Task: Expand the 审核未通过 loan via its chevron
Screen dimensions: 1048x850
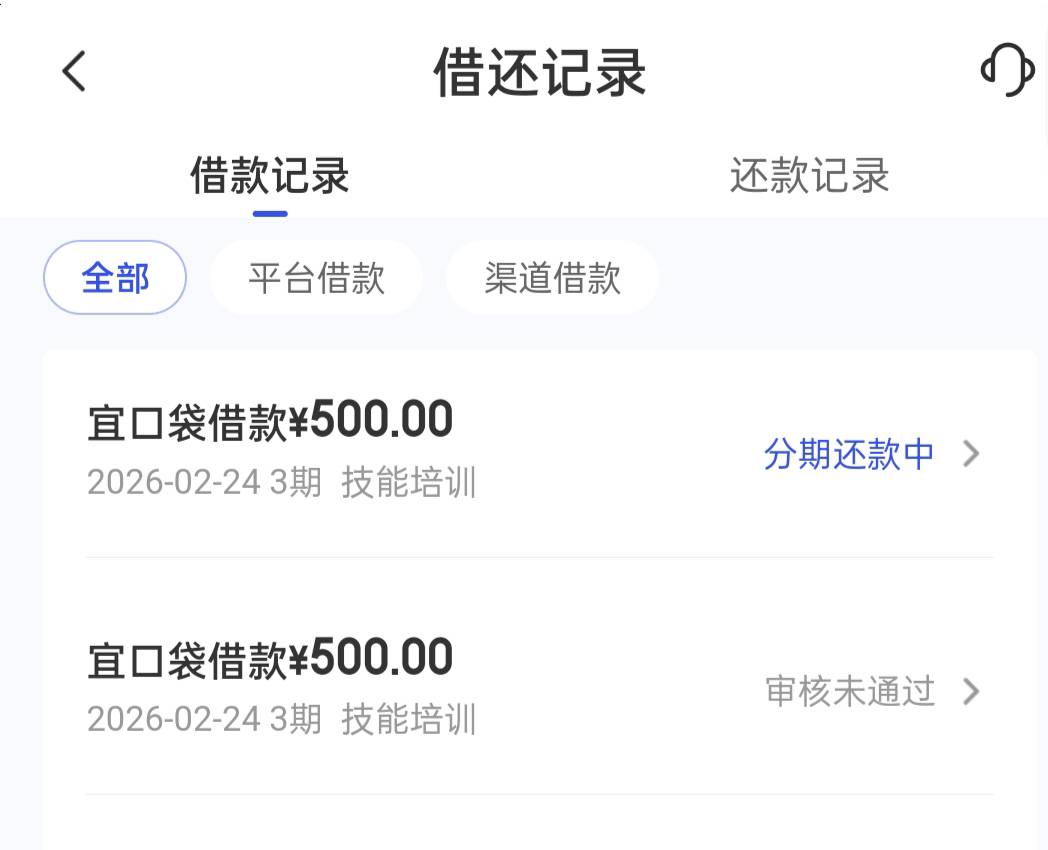Action: click(971, 692)
